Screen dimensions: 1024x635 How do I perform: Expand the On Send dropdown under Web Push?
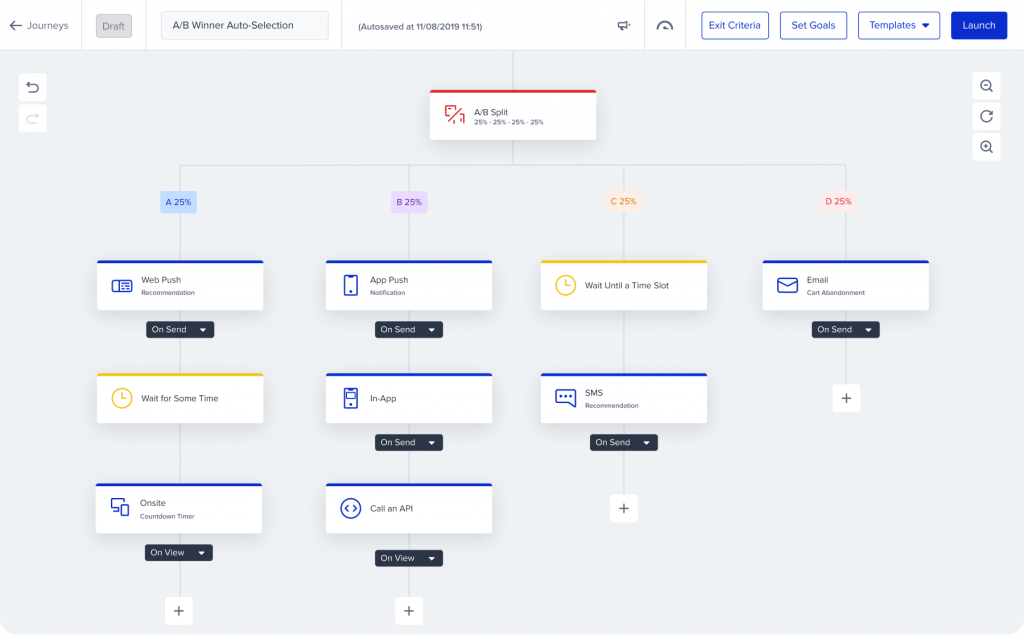click(179, 329)
